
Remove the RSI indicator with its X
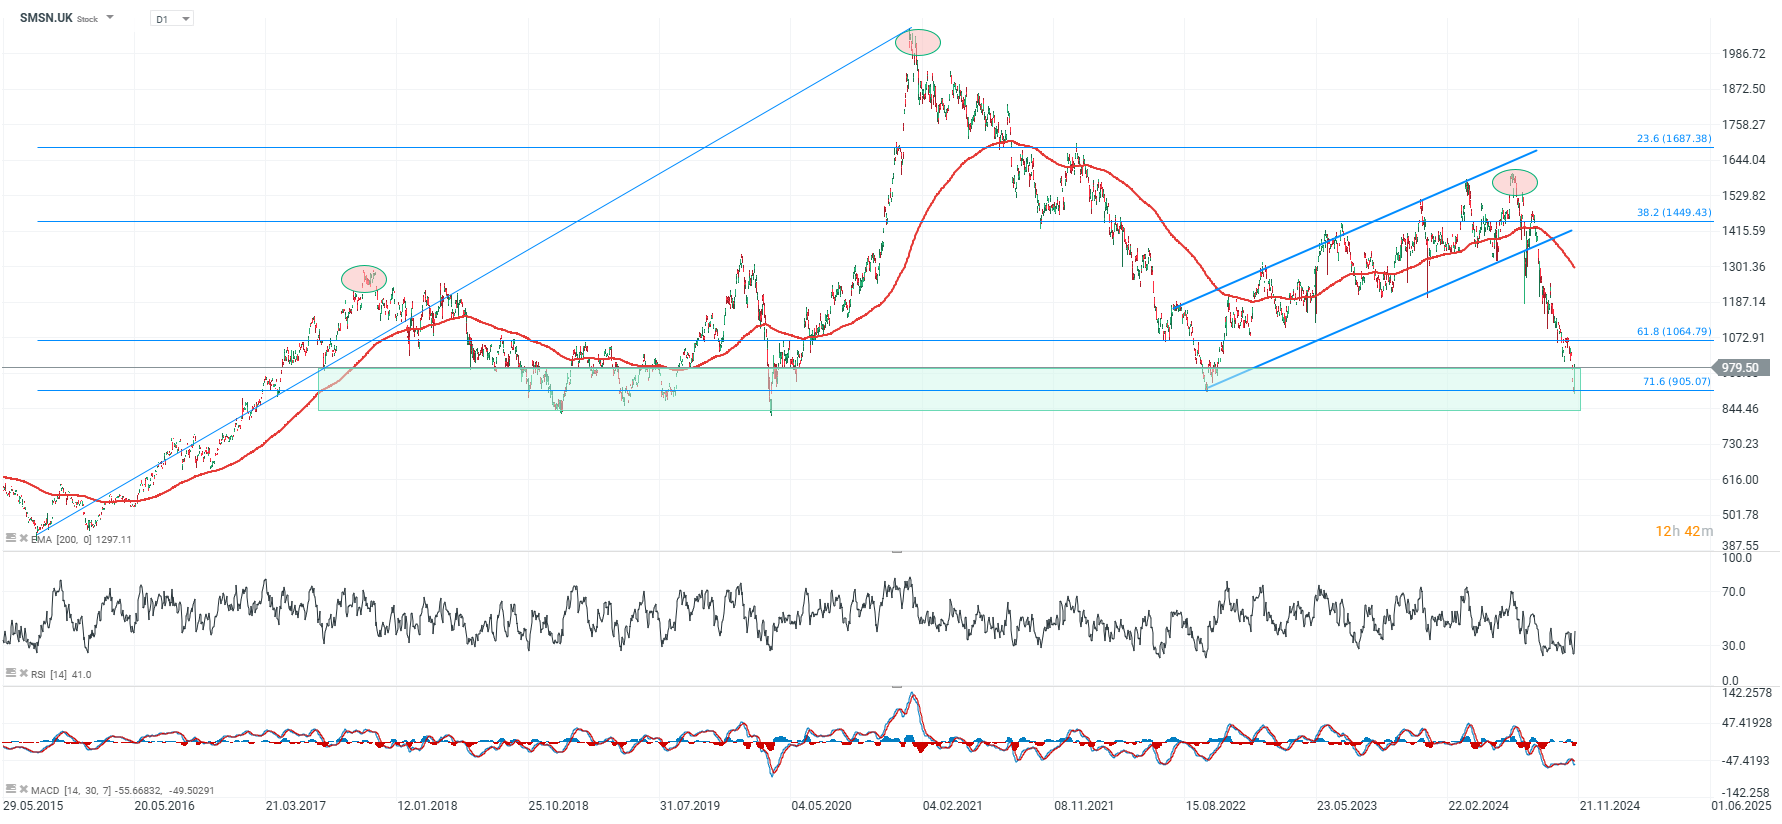click(24, 673)
